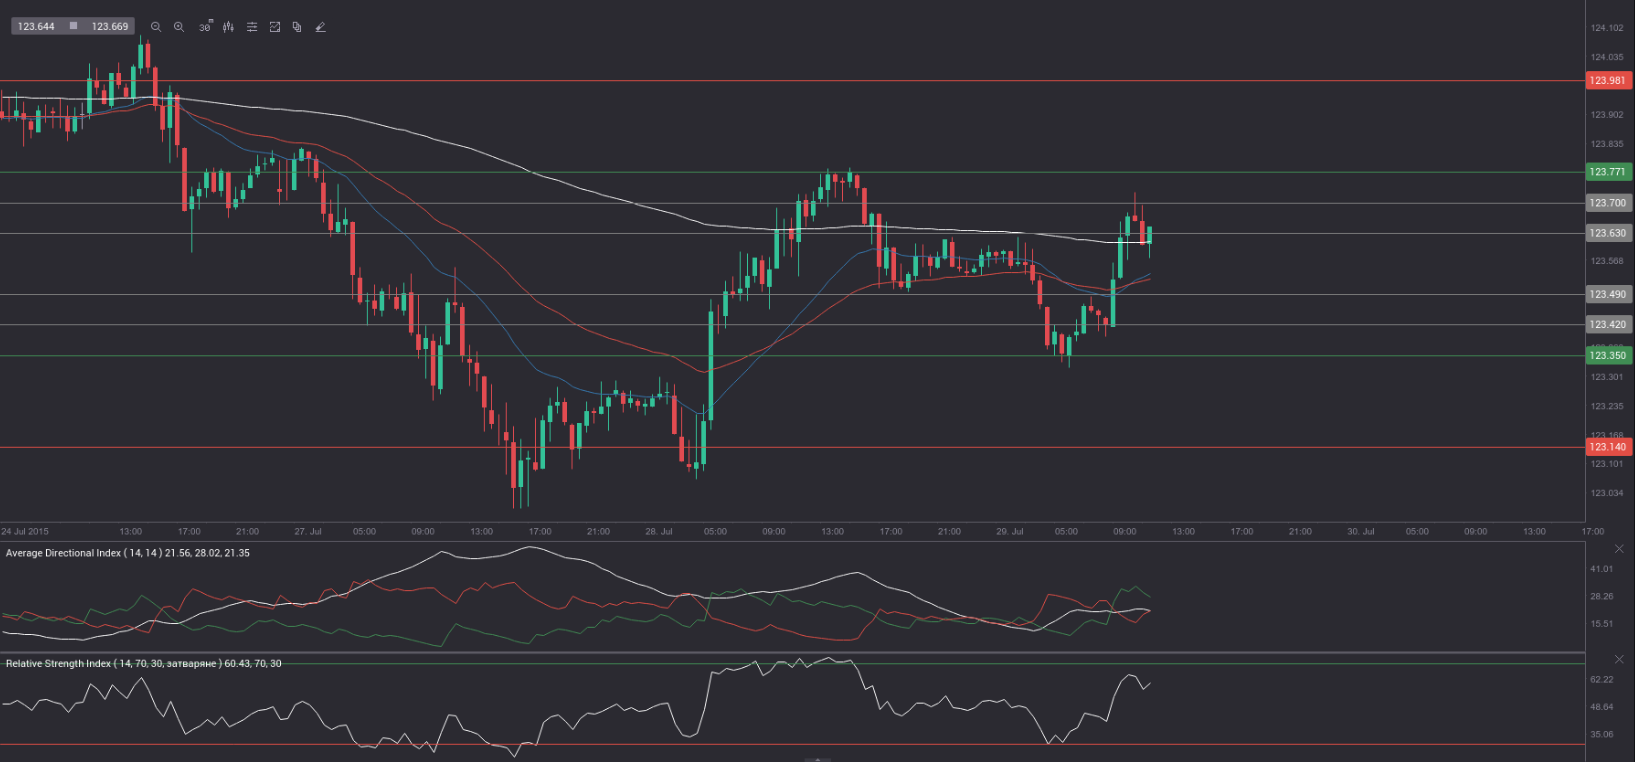1635x762 pixels.
Task: Close the Relative Strength Index panel
Action: 1619,659
